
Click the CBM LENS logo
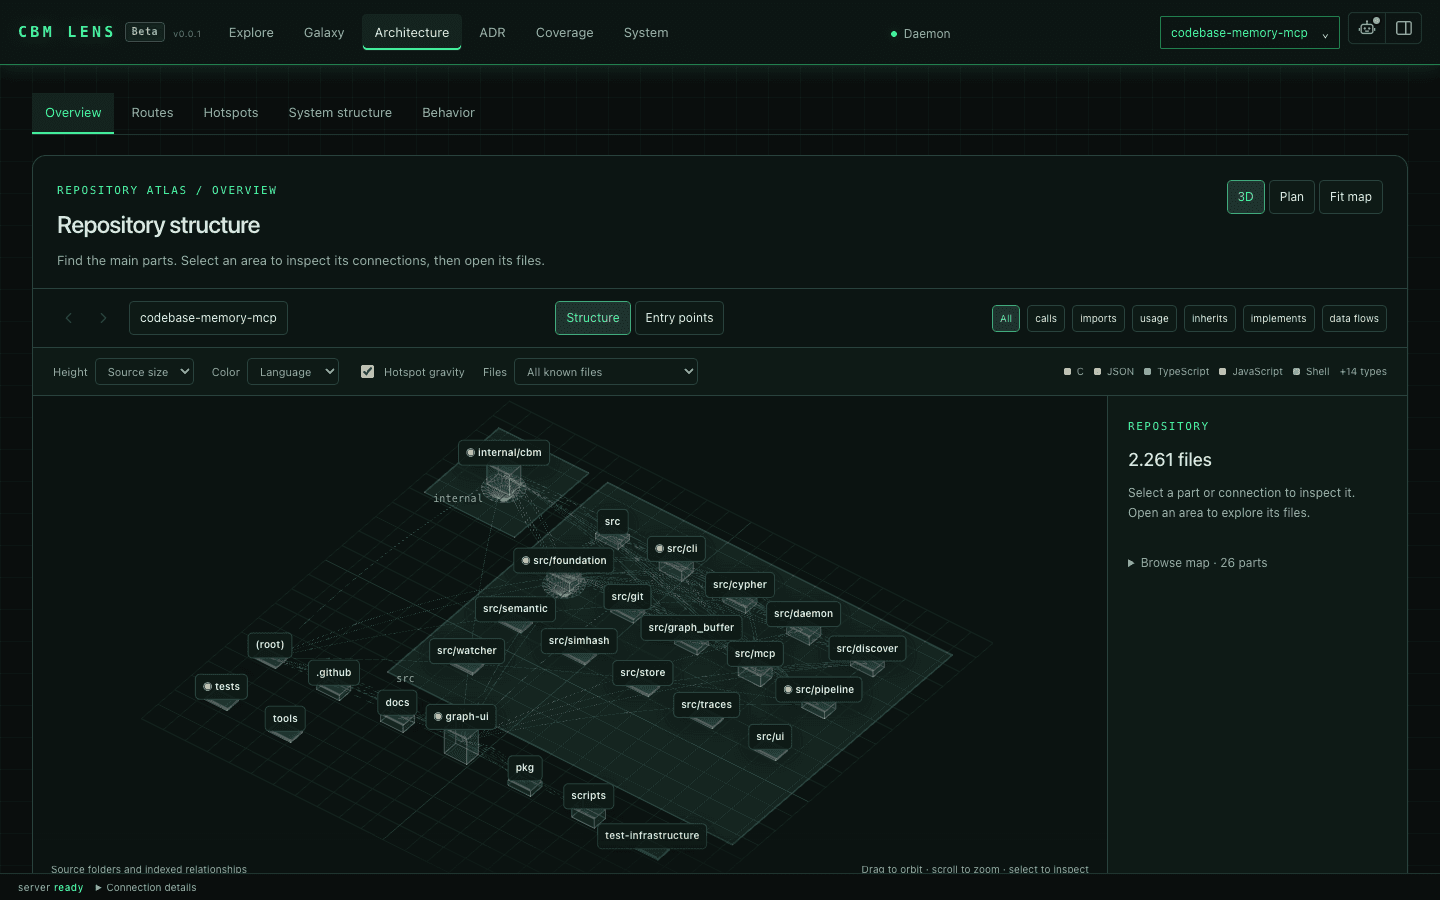point(66,32)
